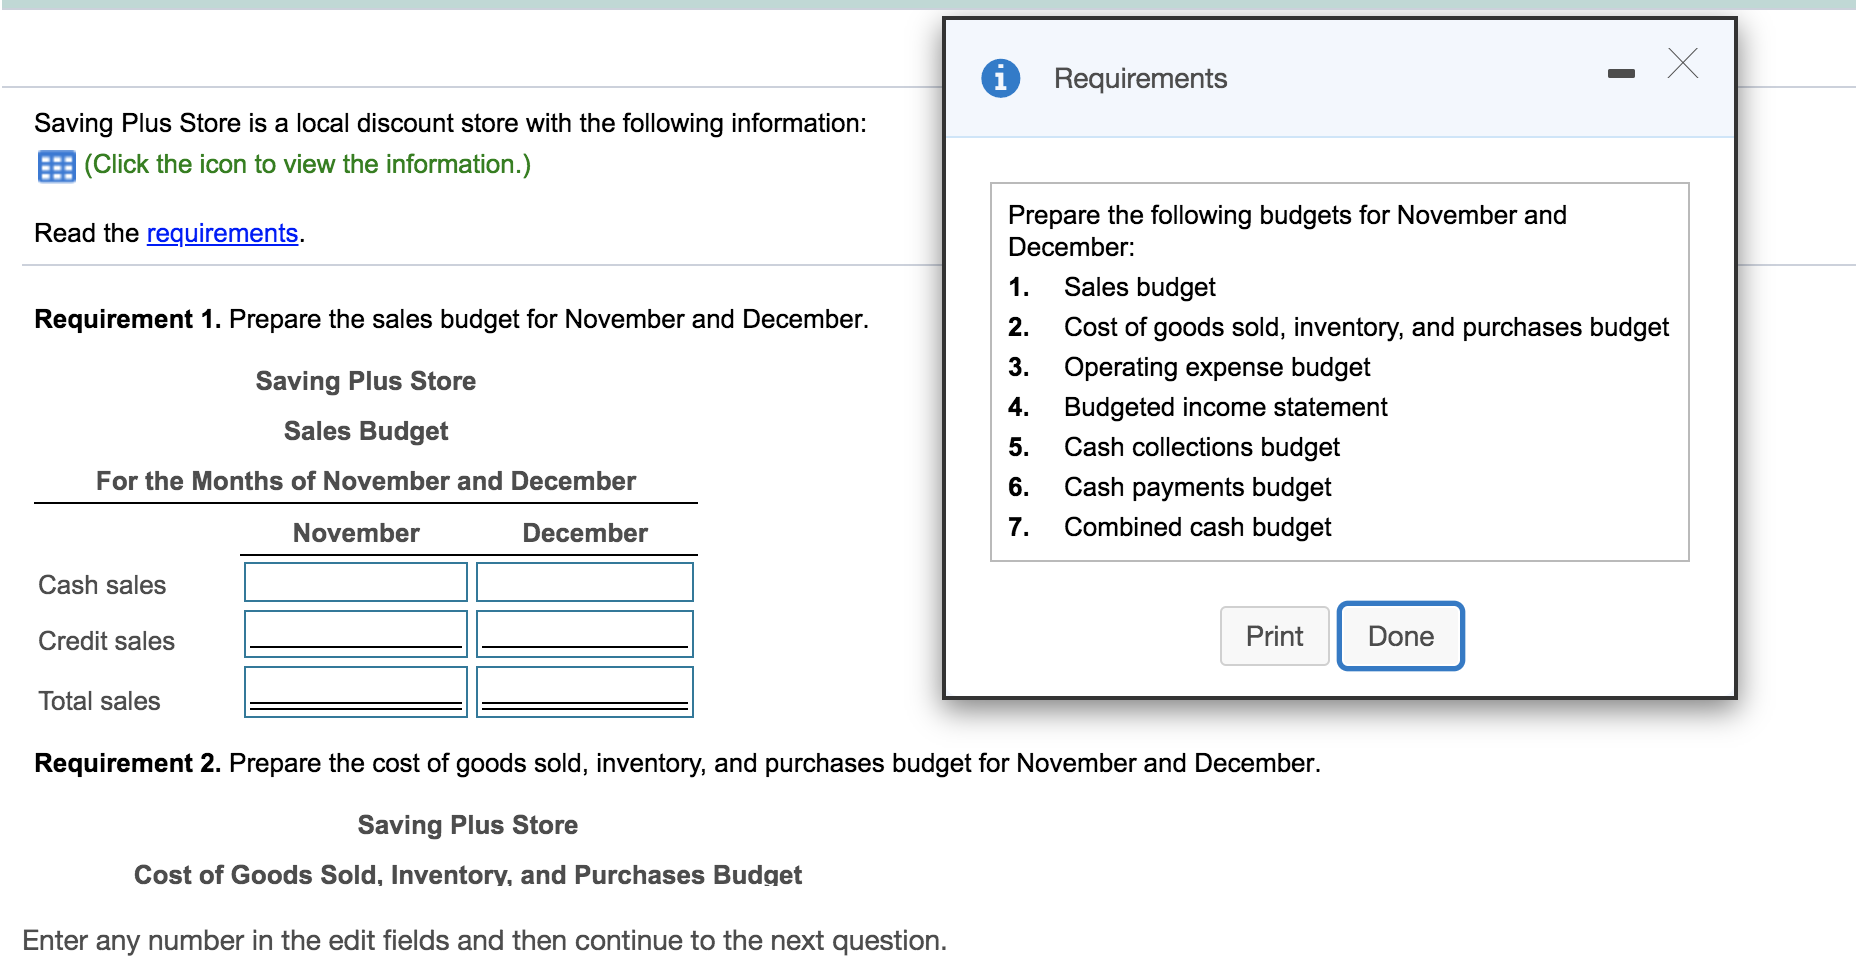The width and height of the screenshot is (1856, 968).
Task: Click the minimize dash on the Requirements popup
Action: point(1622,72)
